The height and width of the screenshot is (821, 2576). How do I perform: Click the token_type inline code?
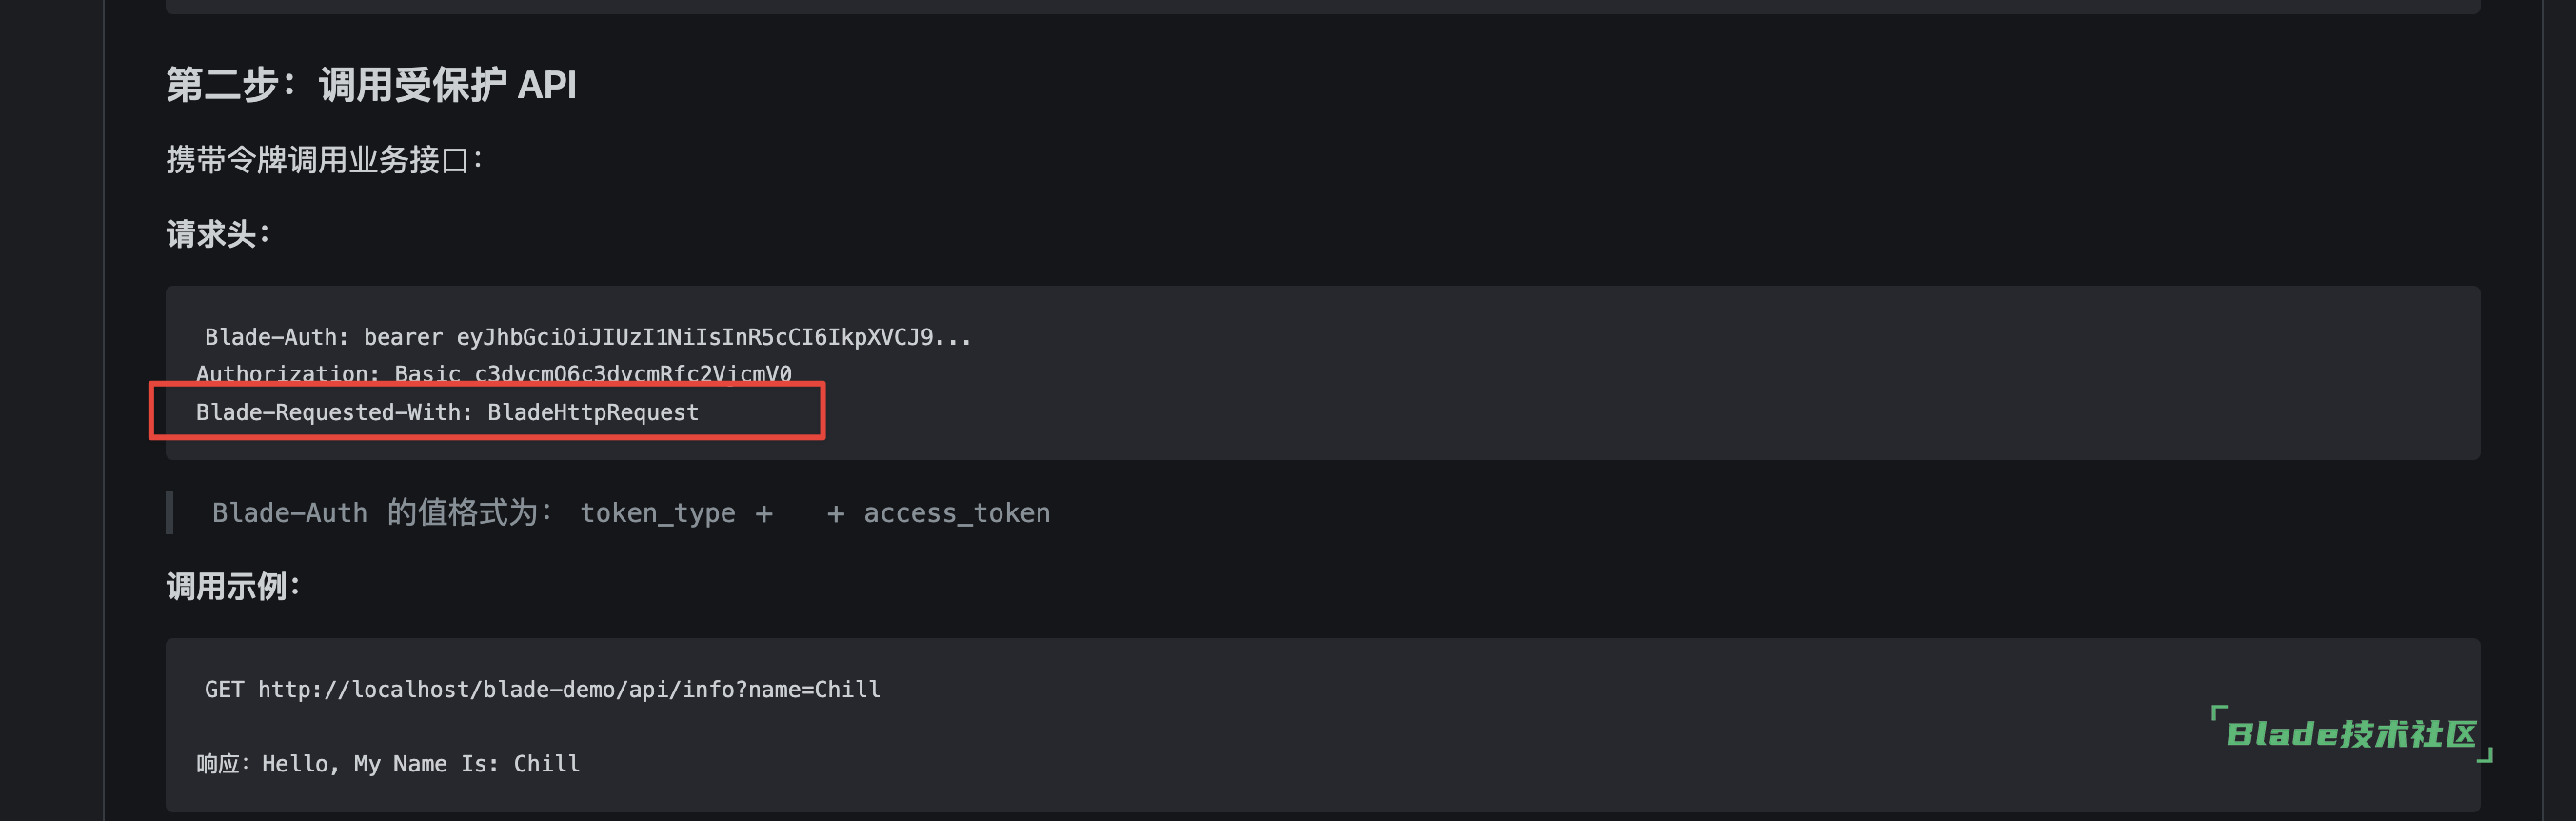click(x=657, y=513)
